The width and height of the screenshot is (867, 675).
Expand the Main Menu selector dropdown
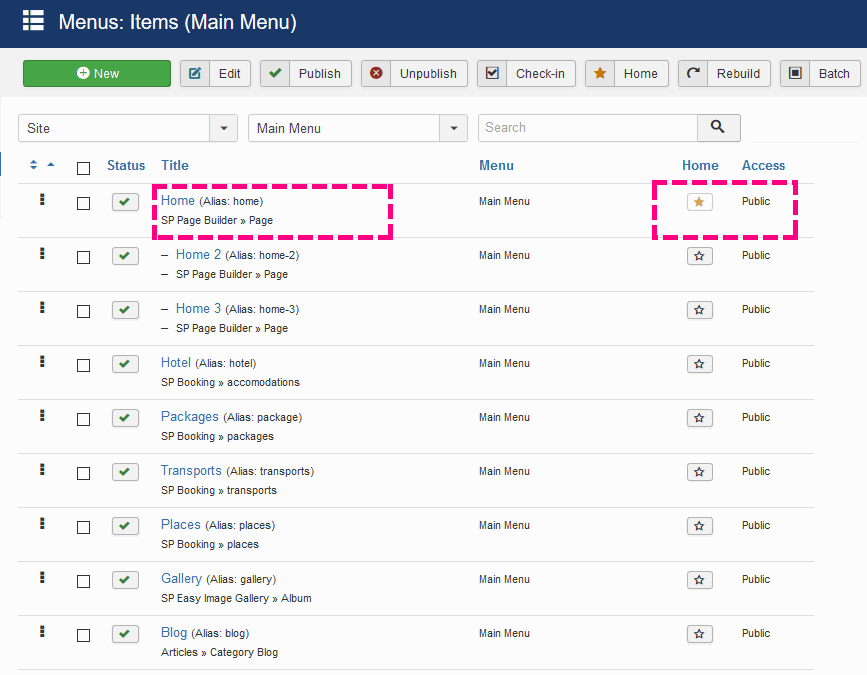[357, 128]
